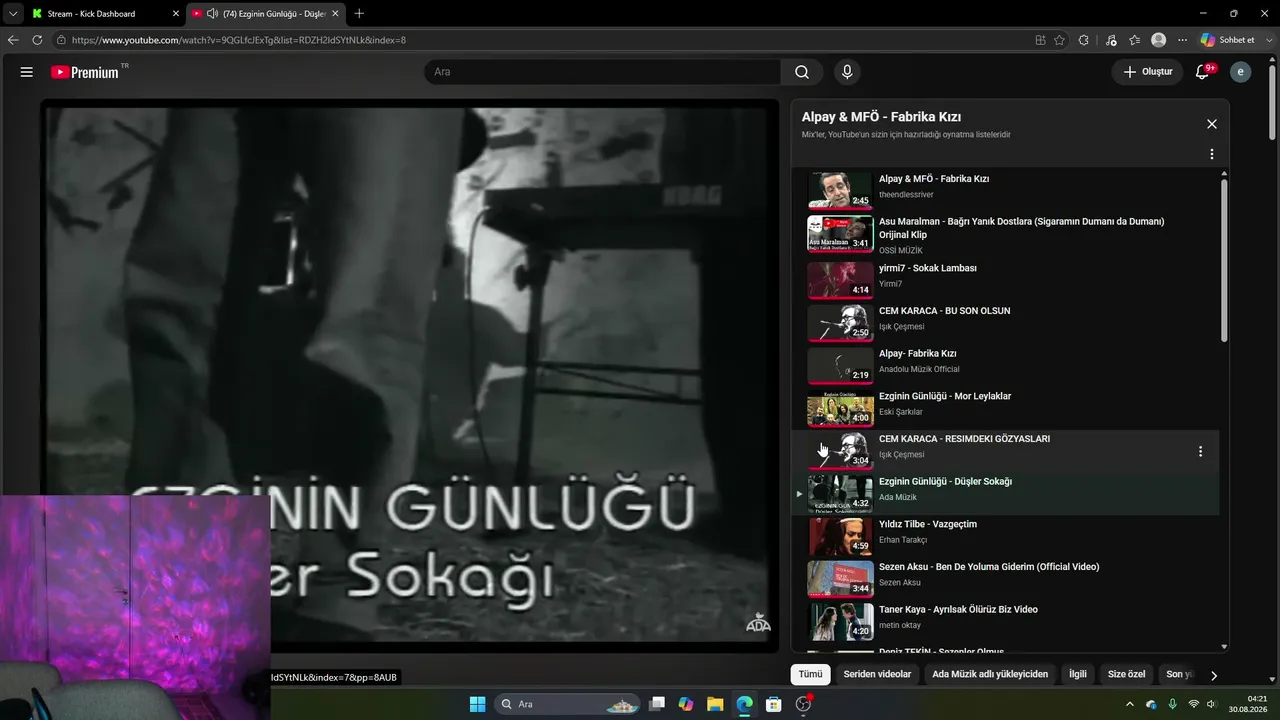
Task: Open browser settings and more menu
Action: [x=1183, y=40]
